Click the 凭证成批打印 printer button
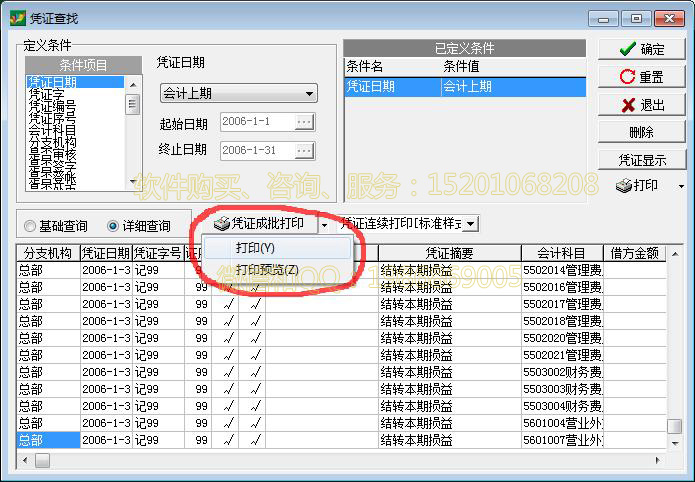The height and width of the screenshot is (482, 695). (x=259, y=224)
